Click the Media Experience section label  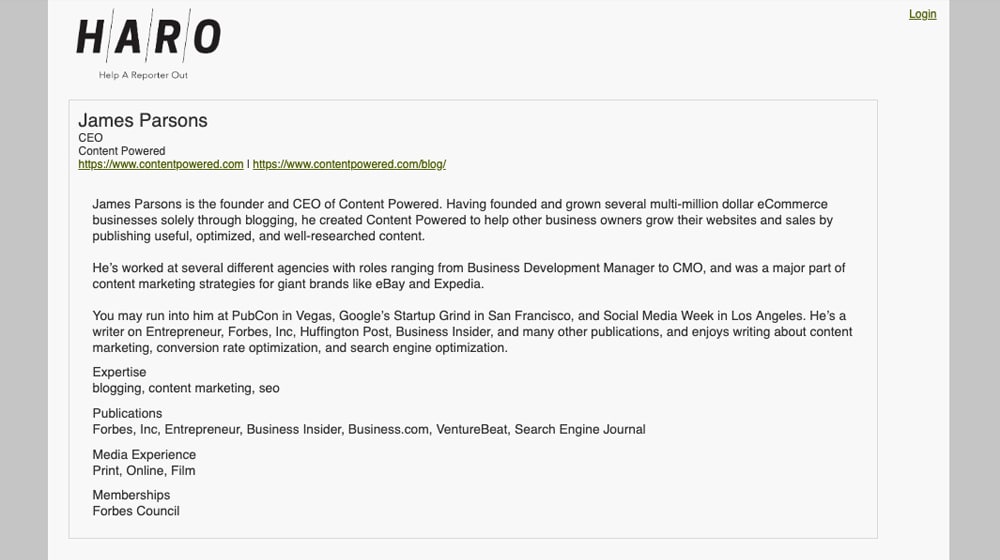144,454
